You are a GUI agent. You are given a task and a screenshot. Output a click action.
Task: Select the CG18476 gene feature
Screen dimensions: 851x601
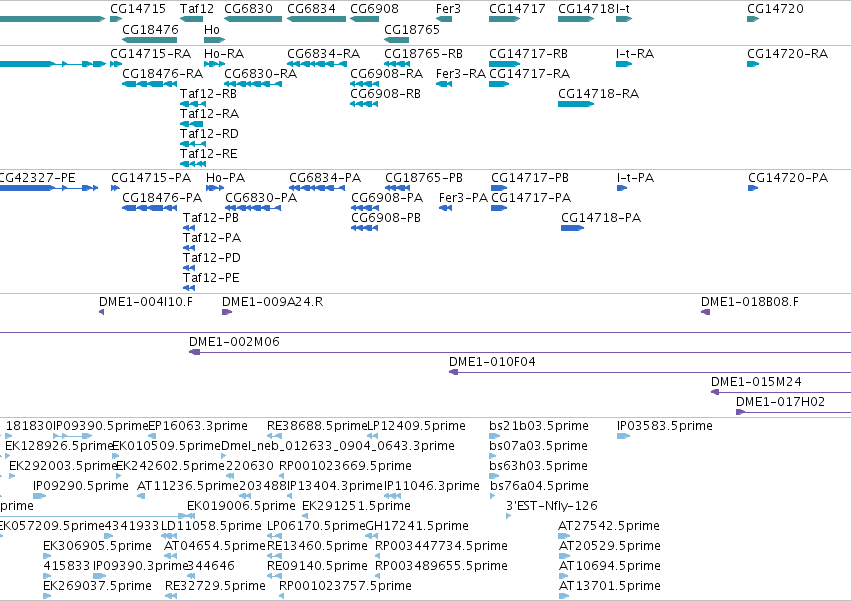pos(150,40)
